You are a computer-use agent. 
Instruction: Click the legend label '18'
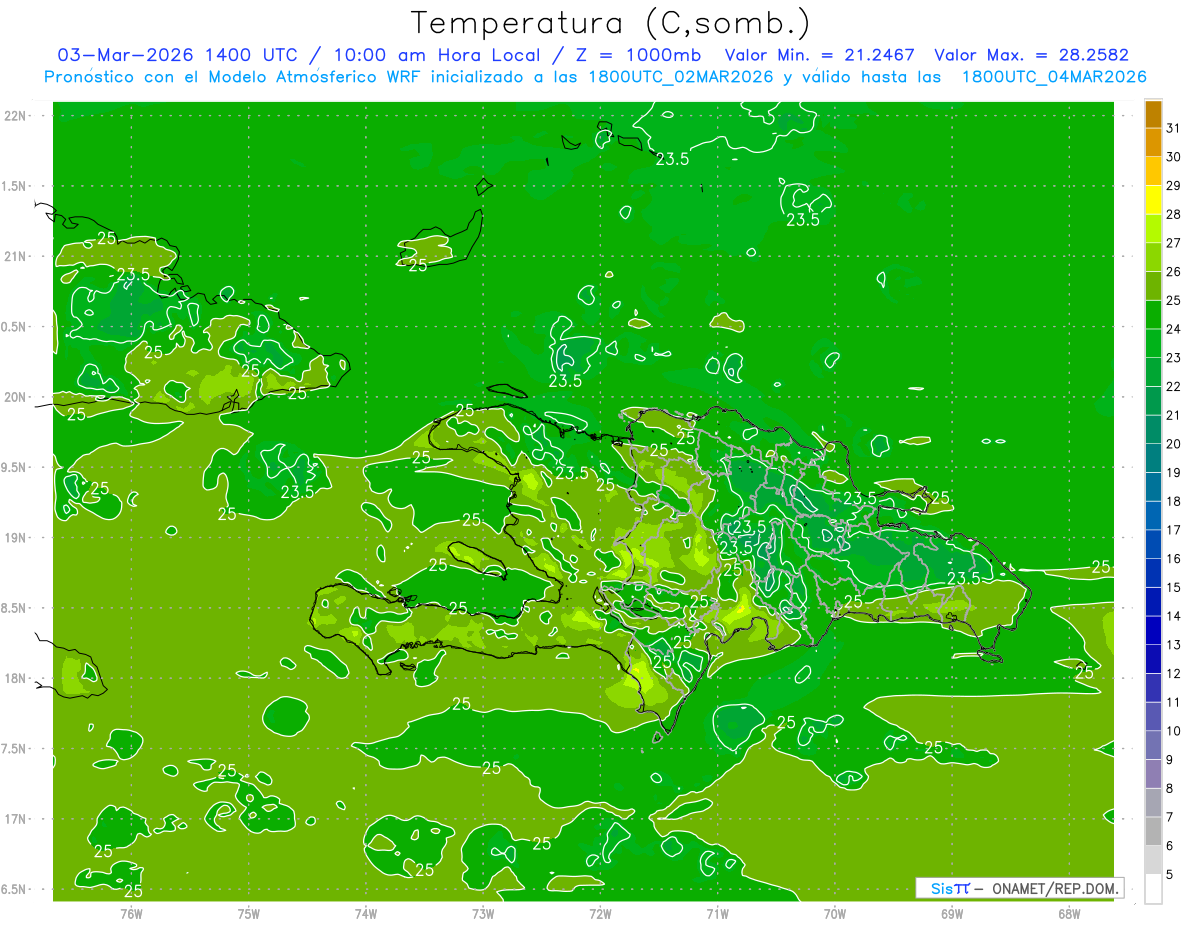coord(1173,501)
